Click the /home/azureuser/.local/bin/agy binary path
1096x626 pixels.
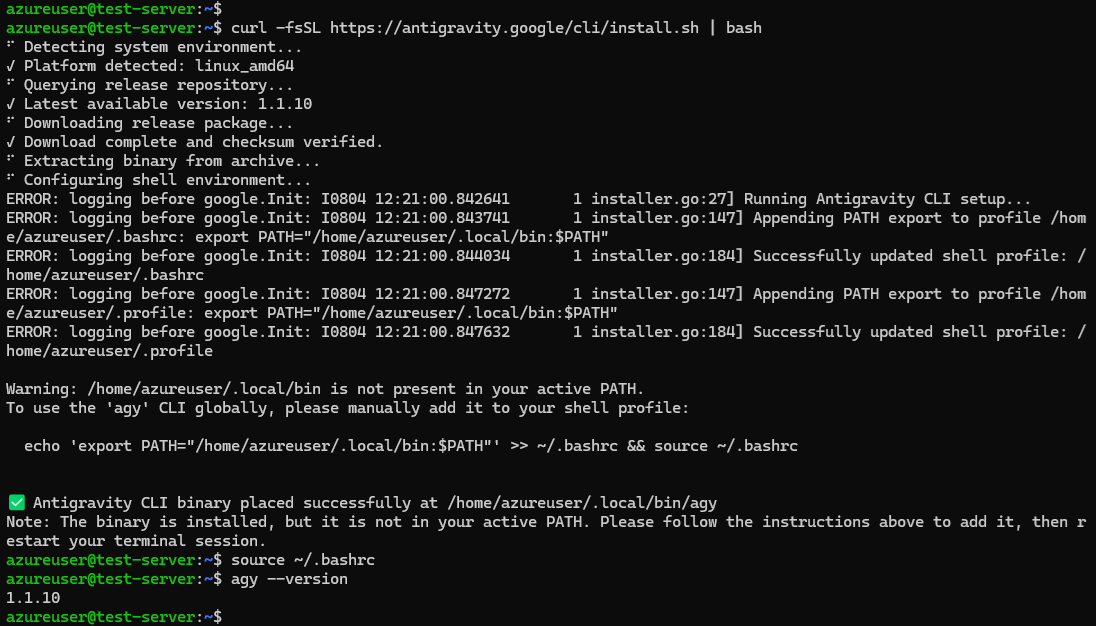pyautogui.click(x=582, y=503)
